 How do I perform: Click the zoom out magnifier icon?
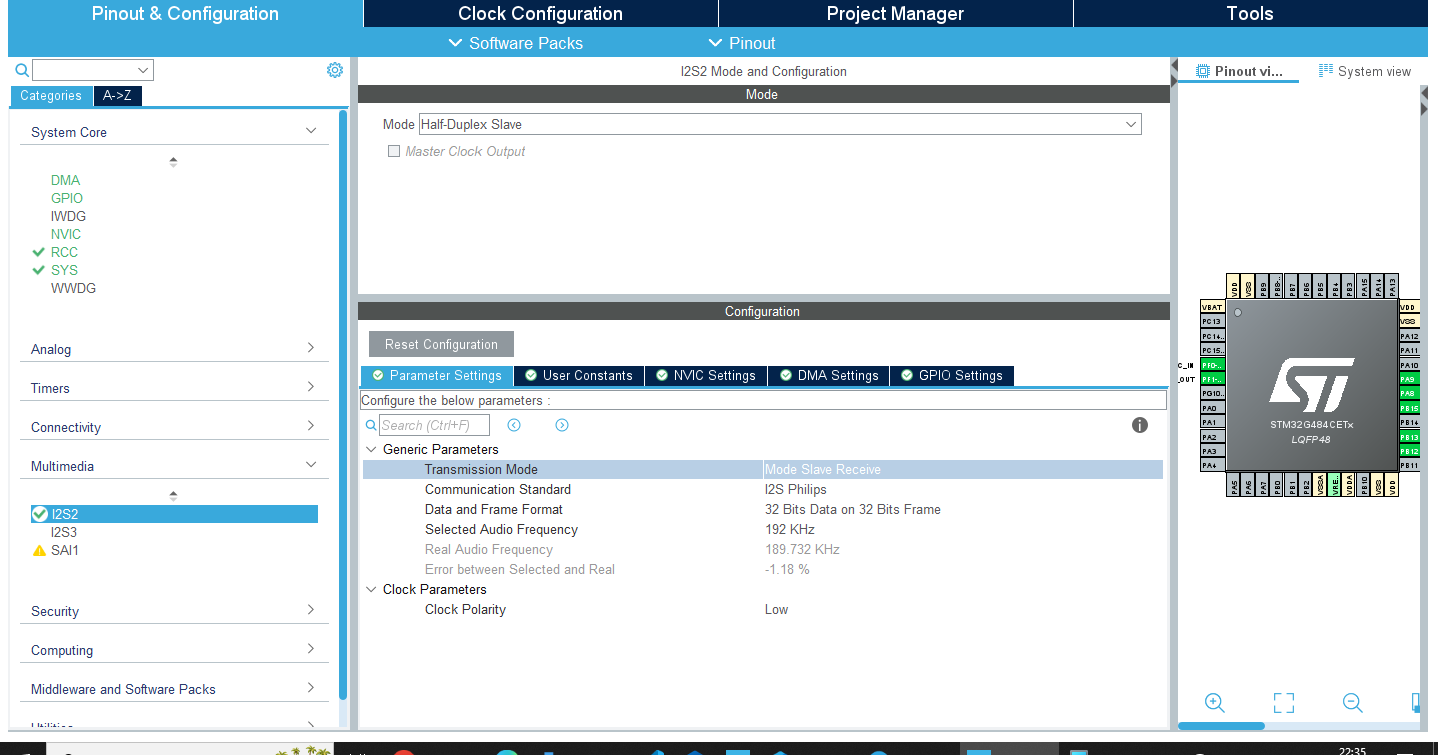pyautogui.click(x=1352, y=702)
